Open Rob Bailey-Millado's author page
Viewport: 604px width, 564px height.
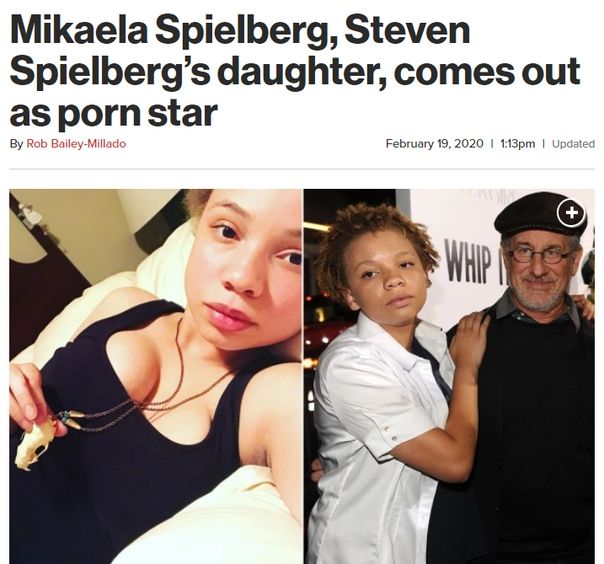[x=76, y=144]
